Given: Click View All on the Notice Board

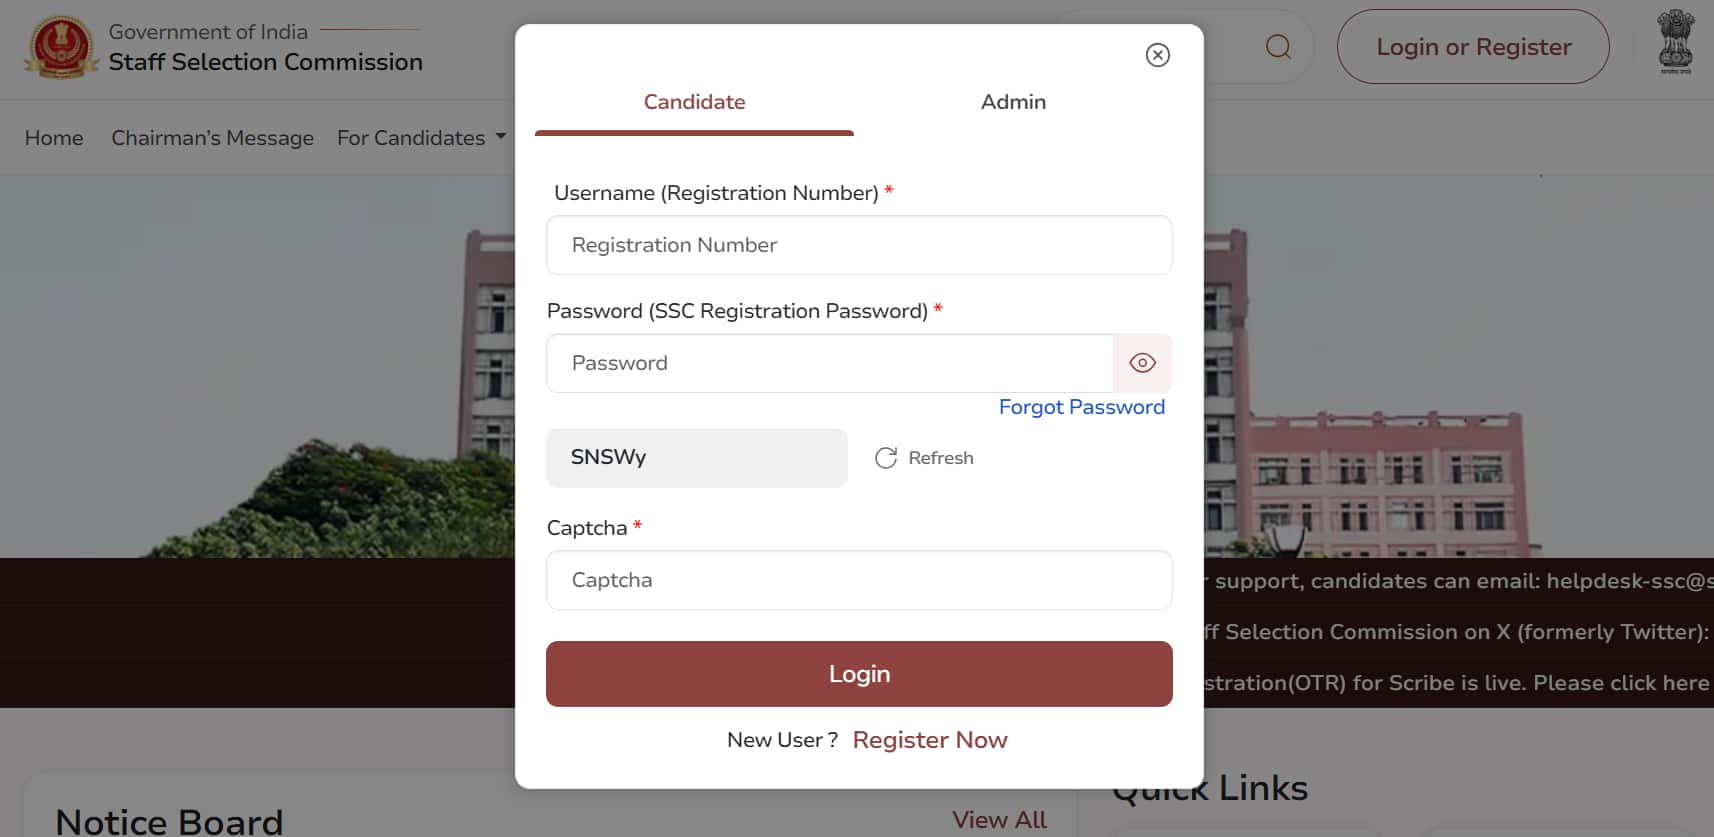Looking at the screenshot, I should point(999,819).
